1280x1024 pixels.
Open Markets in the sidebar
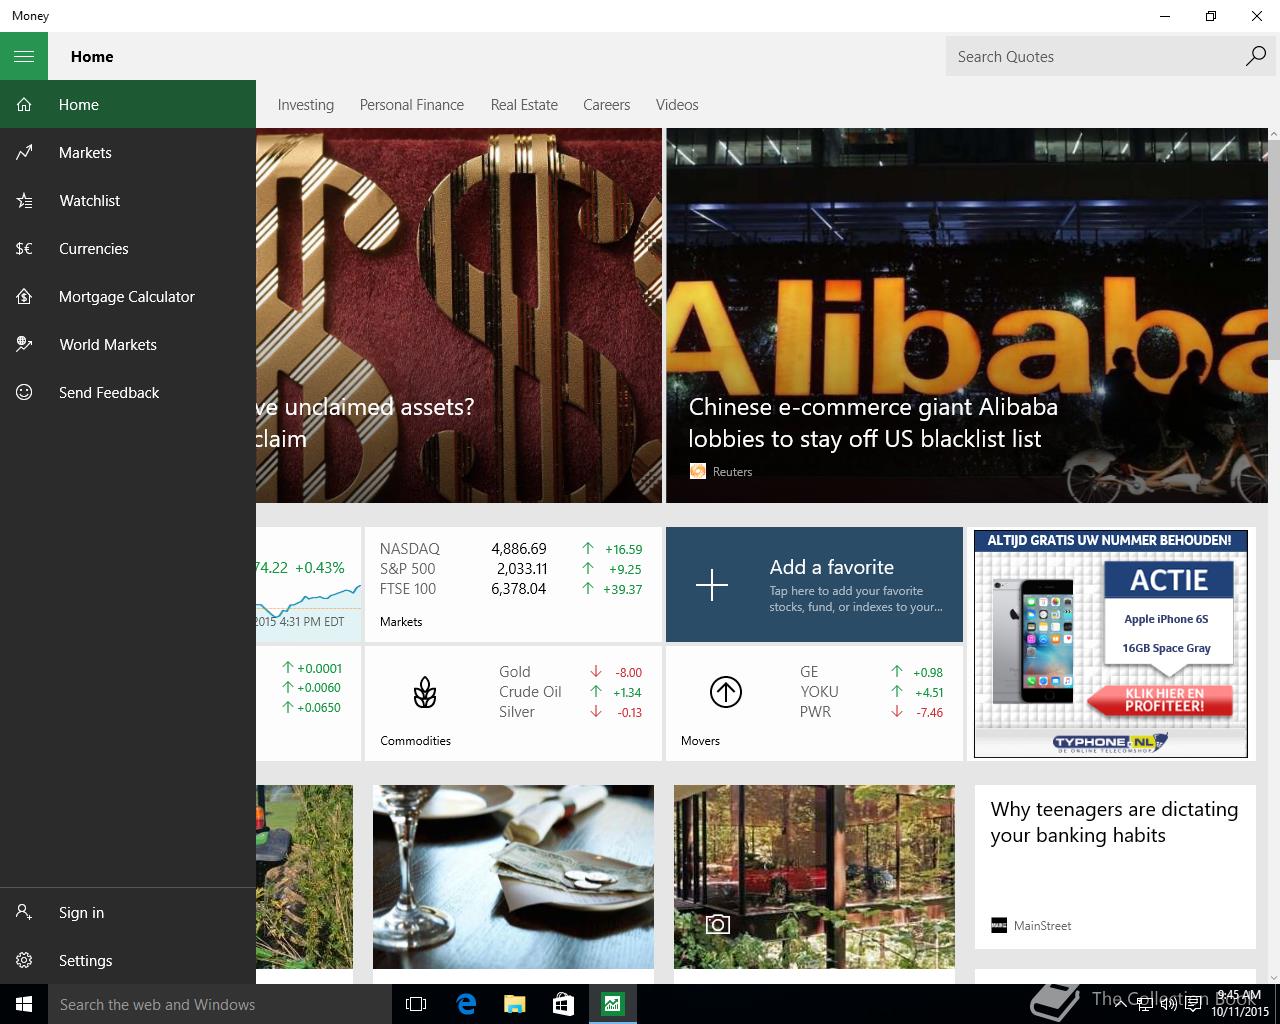(x=128, y=152)
